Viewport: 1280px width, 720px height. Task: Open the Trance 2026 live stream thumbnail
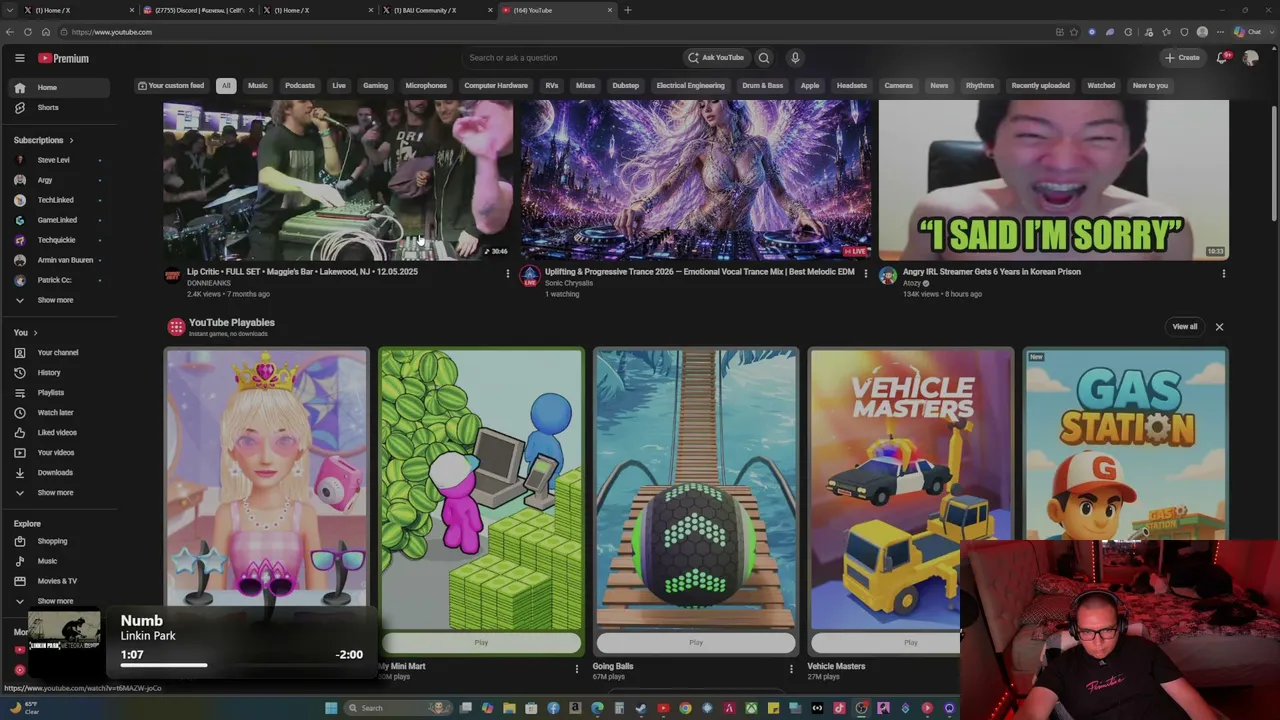(696, 180)
